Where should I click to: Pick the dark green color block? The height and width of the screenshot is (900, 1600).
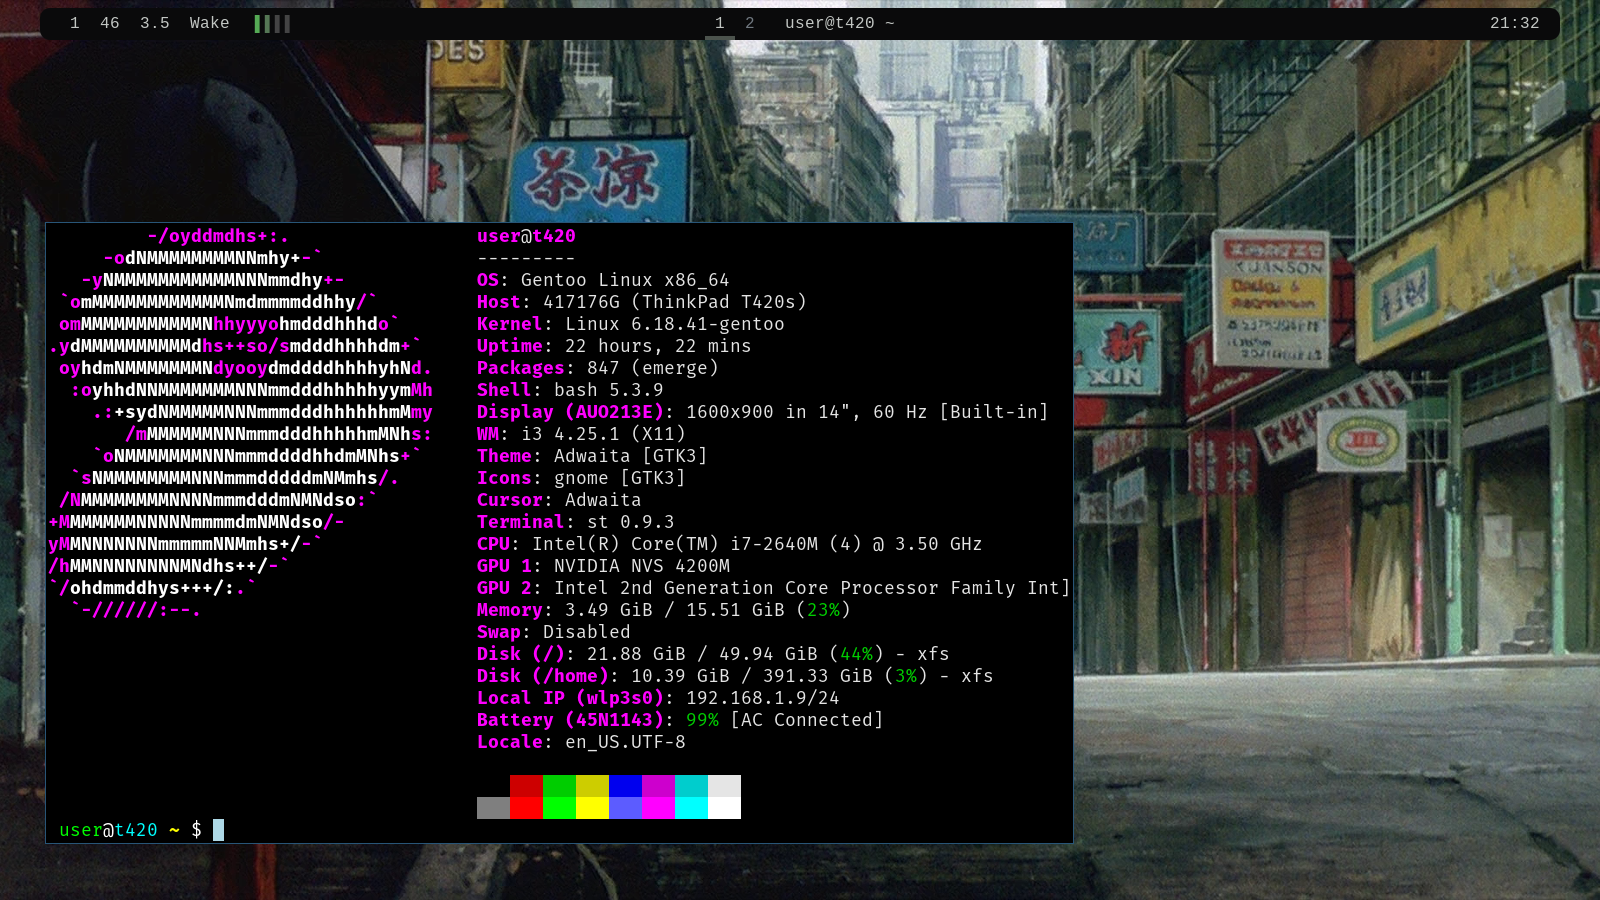coord(559,786)
